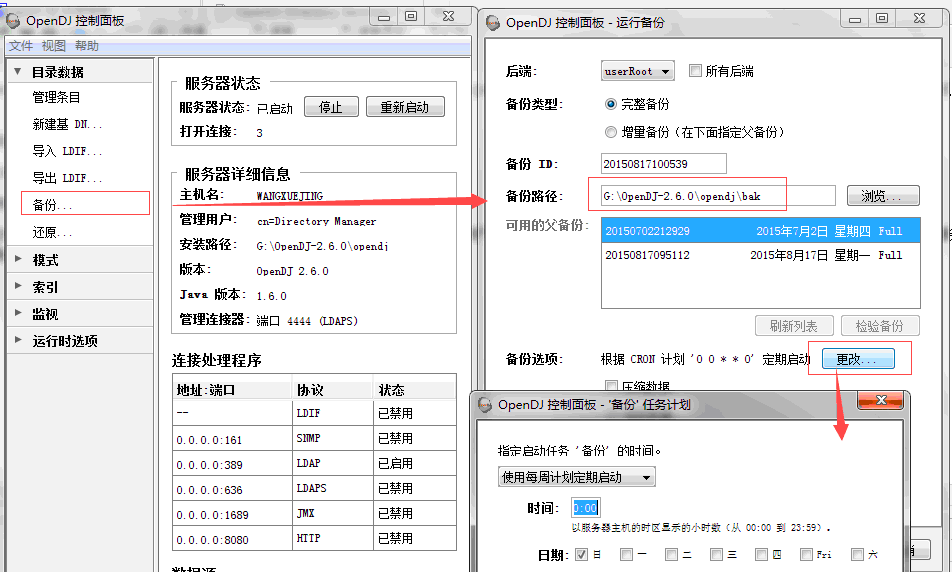Open the userRoot backend dropdown
Viewport: 952px width, 572px height.
click(x=638, y=71)
